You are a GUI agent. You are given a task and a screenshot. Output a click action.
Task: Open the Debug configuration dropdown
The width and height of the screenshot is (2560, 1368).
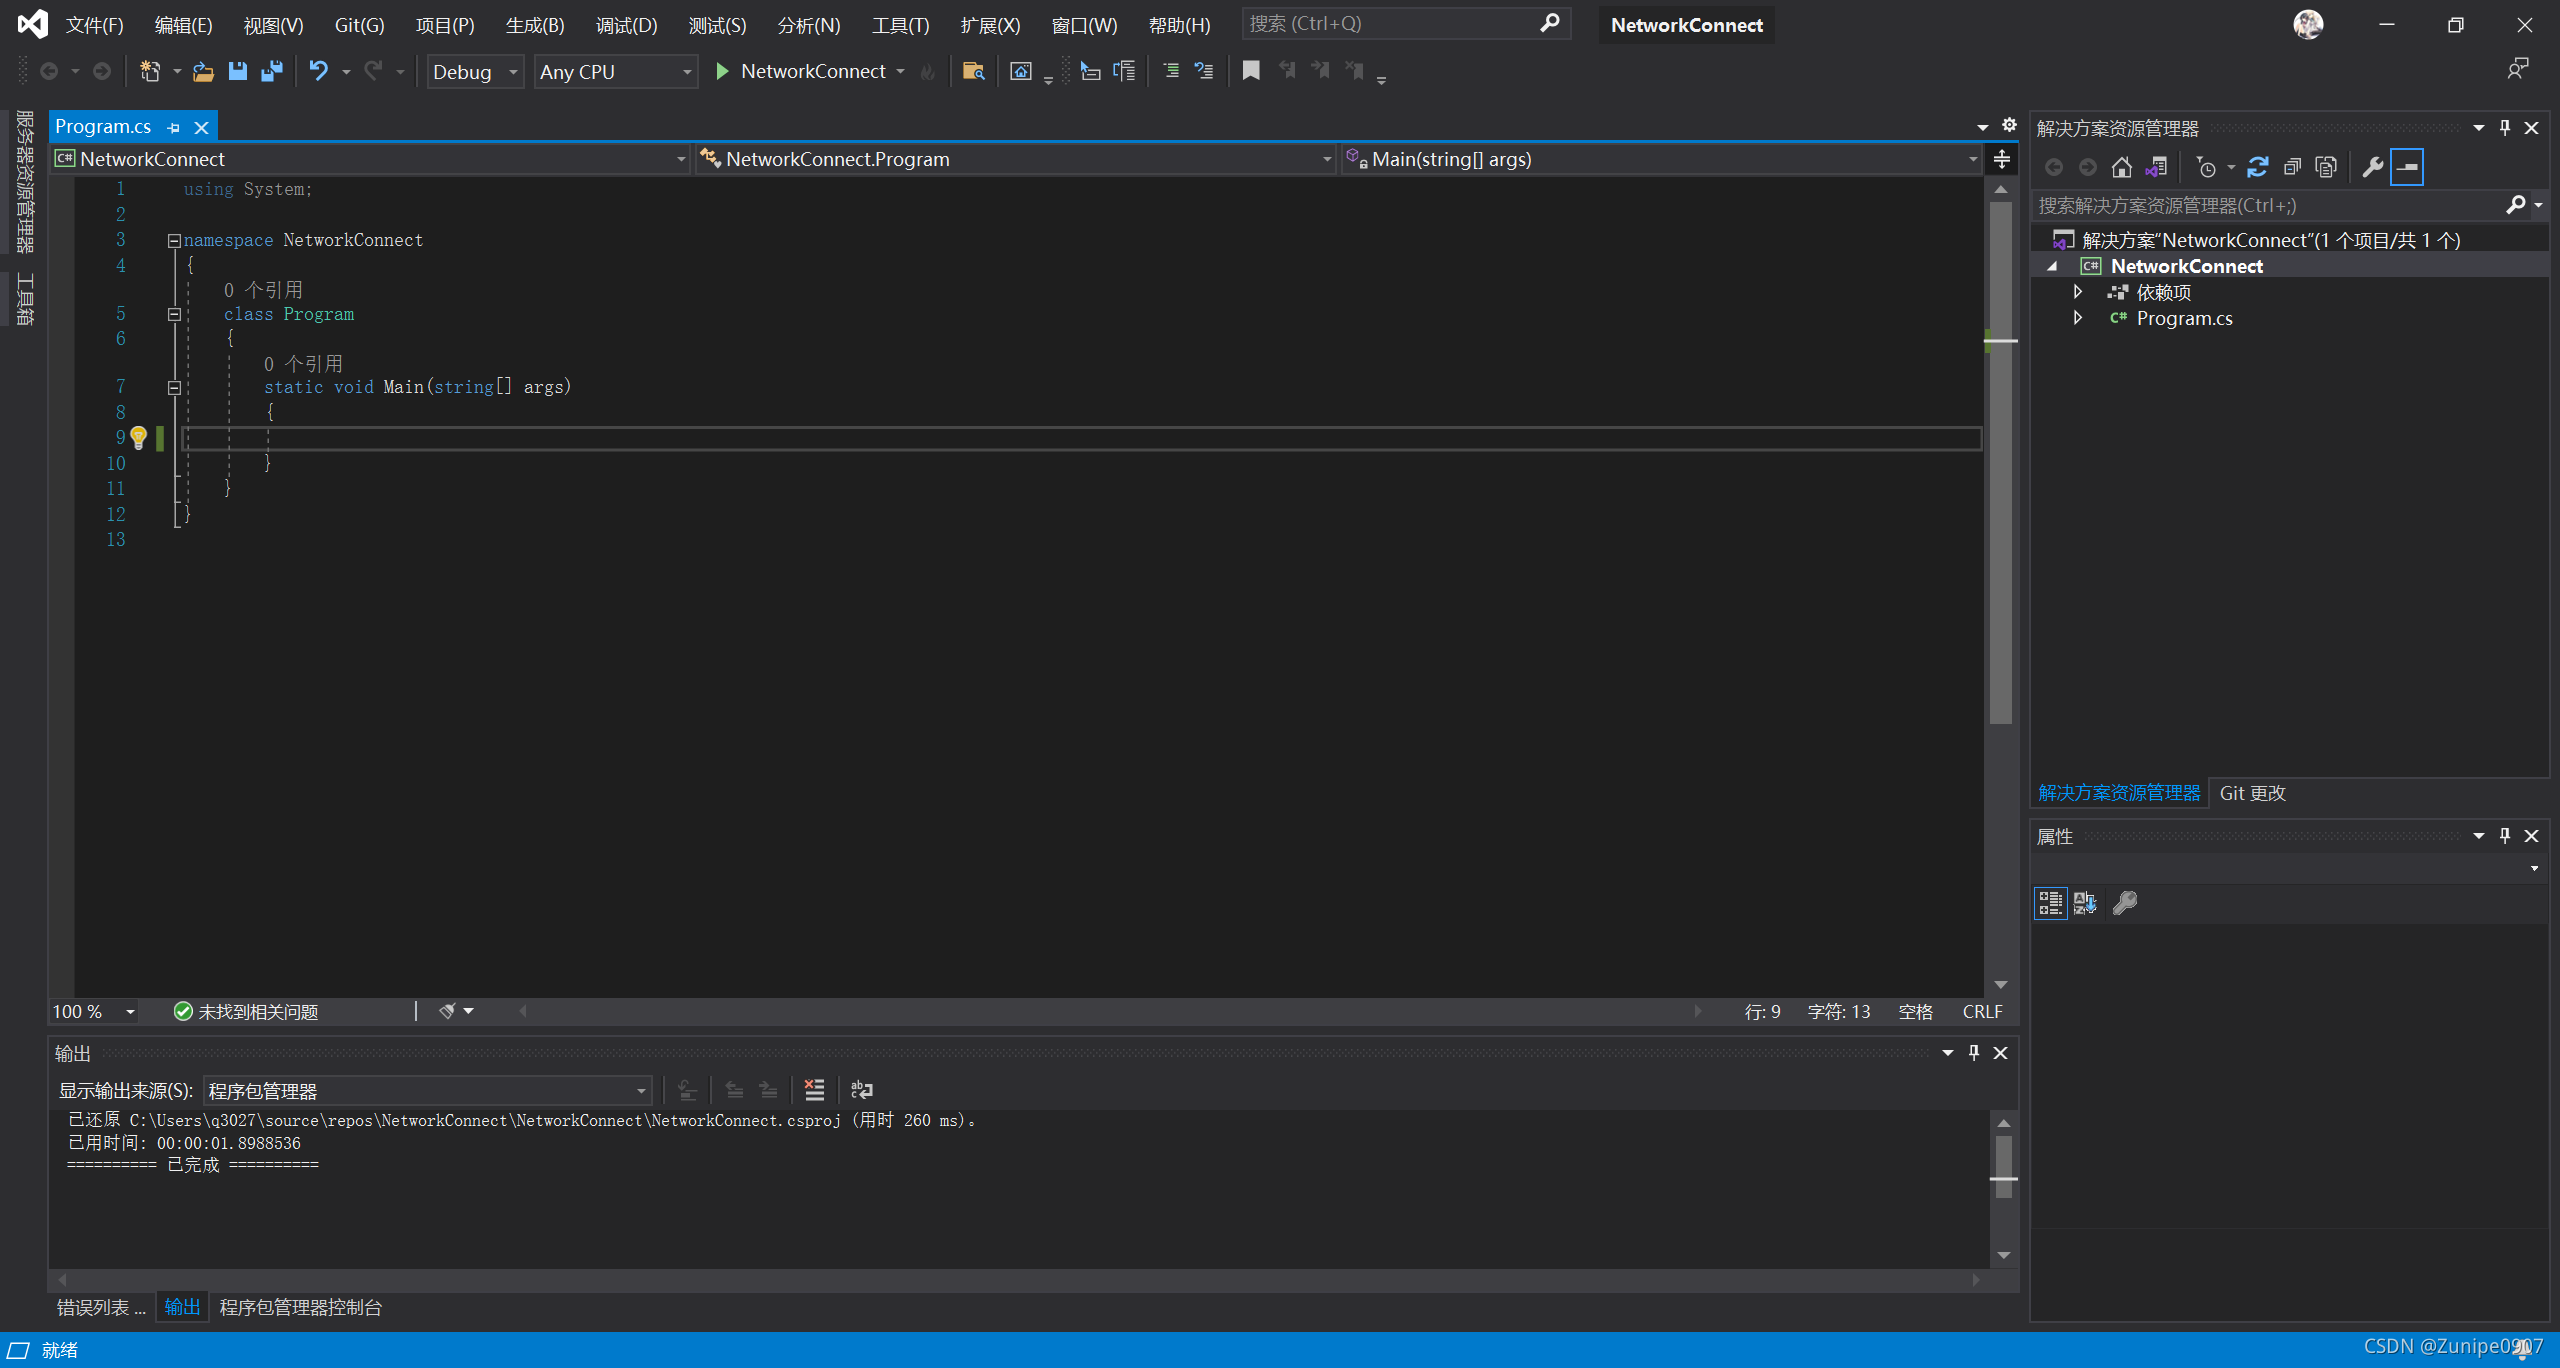[475, 72]
